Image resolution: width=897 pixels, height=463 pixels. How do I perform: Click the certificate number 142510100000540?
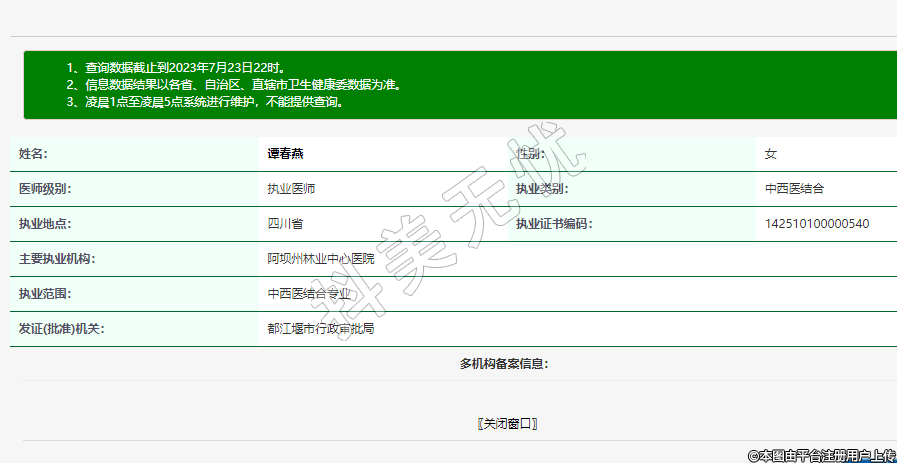pyautogui.click(x=816, y=224)
